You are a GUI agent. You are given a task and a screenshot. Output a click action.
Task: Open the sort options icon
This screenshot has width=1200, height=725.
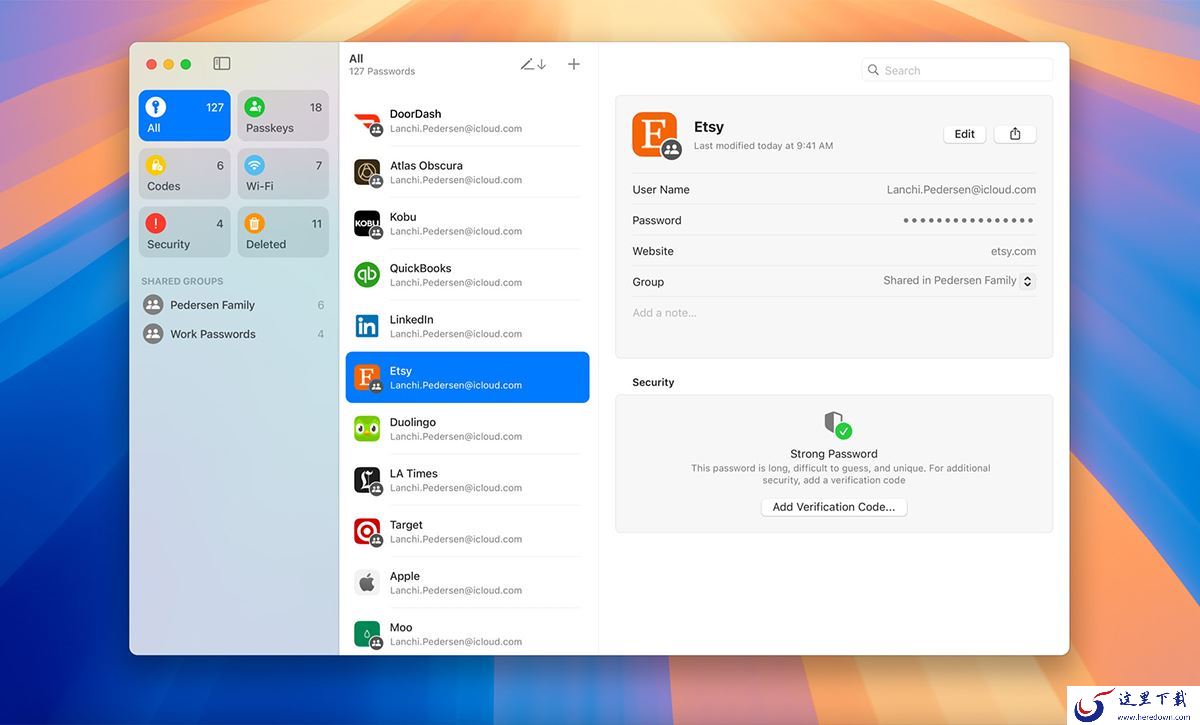(x=533, y=64)
